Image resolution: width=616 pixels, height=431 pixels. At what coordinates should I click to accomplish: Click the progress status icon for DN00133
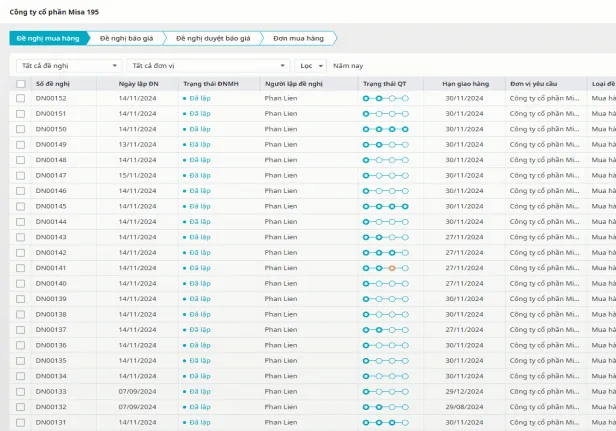click(385, 391)
